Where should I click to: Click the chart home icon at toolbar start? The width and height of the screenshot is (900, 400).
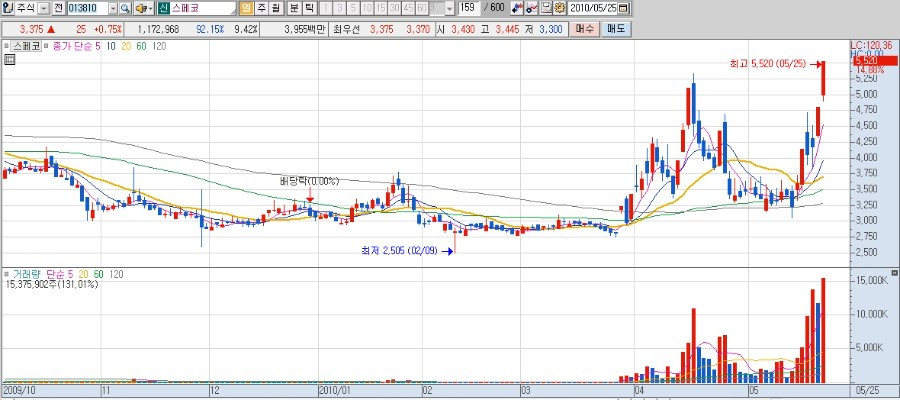(x=7, y=8)
